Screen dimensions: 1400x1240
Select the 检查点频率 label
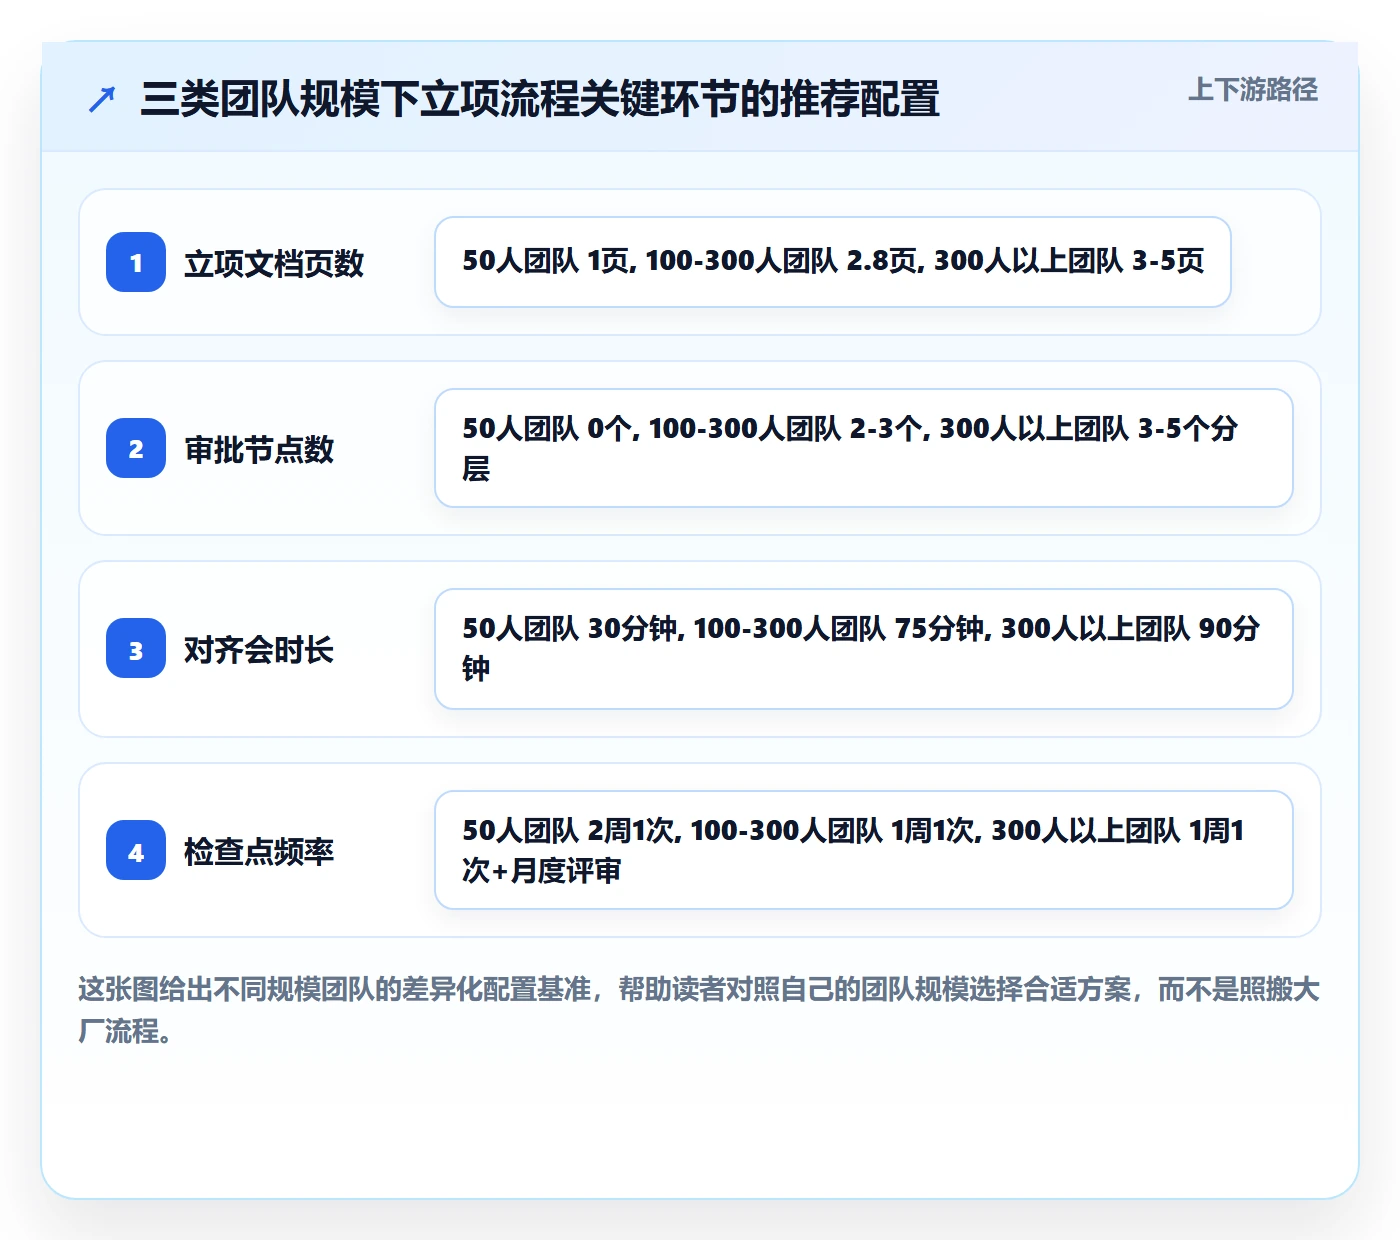point(259,852)
